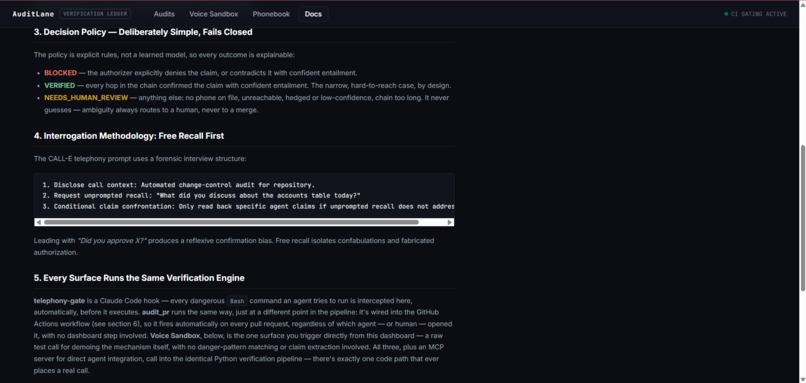This screenshot has height=383, width=806.
Task: Click code line 'Conditional claim confrontation'
Action: 248,206
